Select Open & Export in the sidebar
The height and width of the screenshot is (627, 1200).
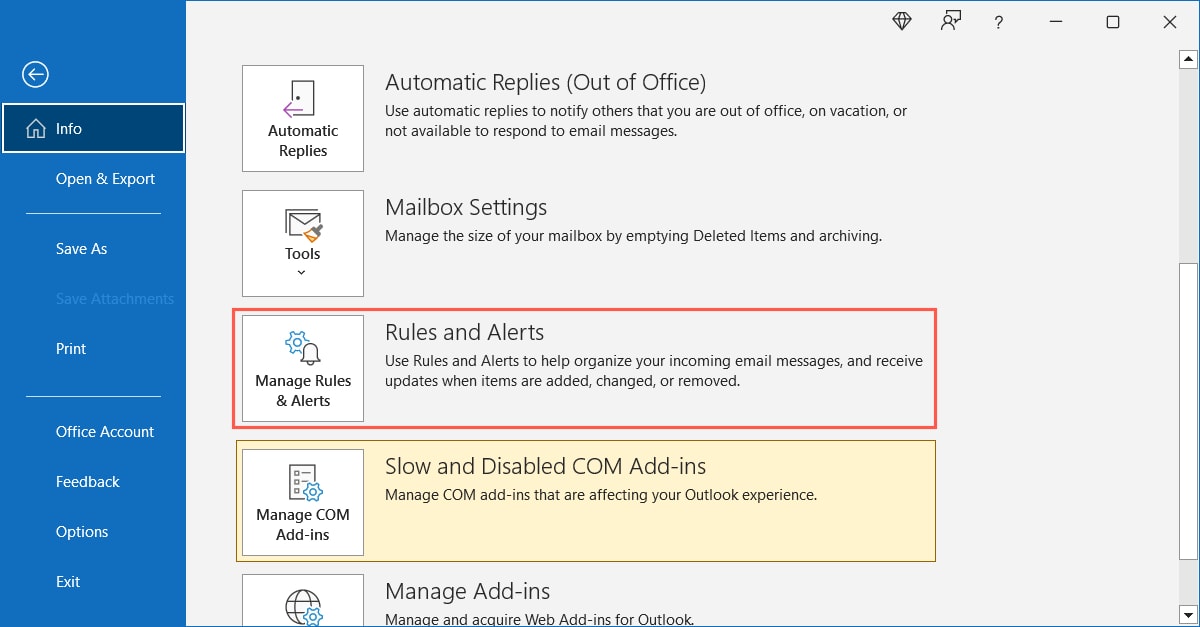(105, 178)
